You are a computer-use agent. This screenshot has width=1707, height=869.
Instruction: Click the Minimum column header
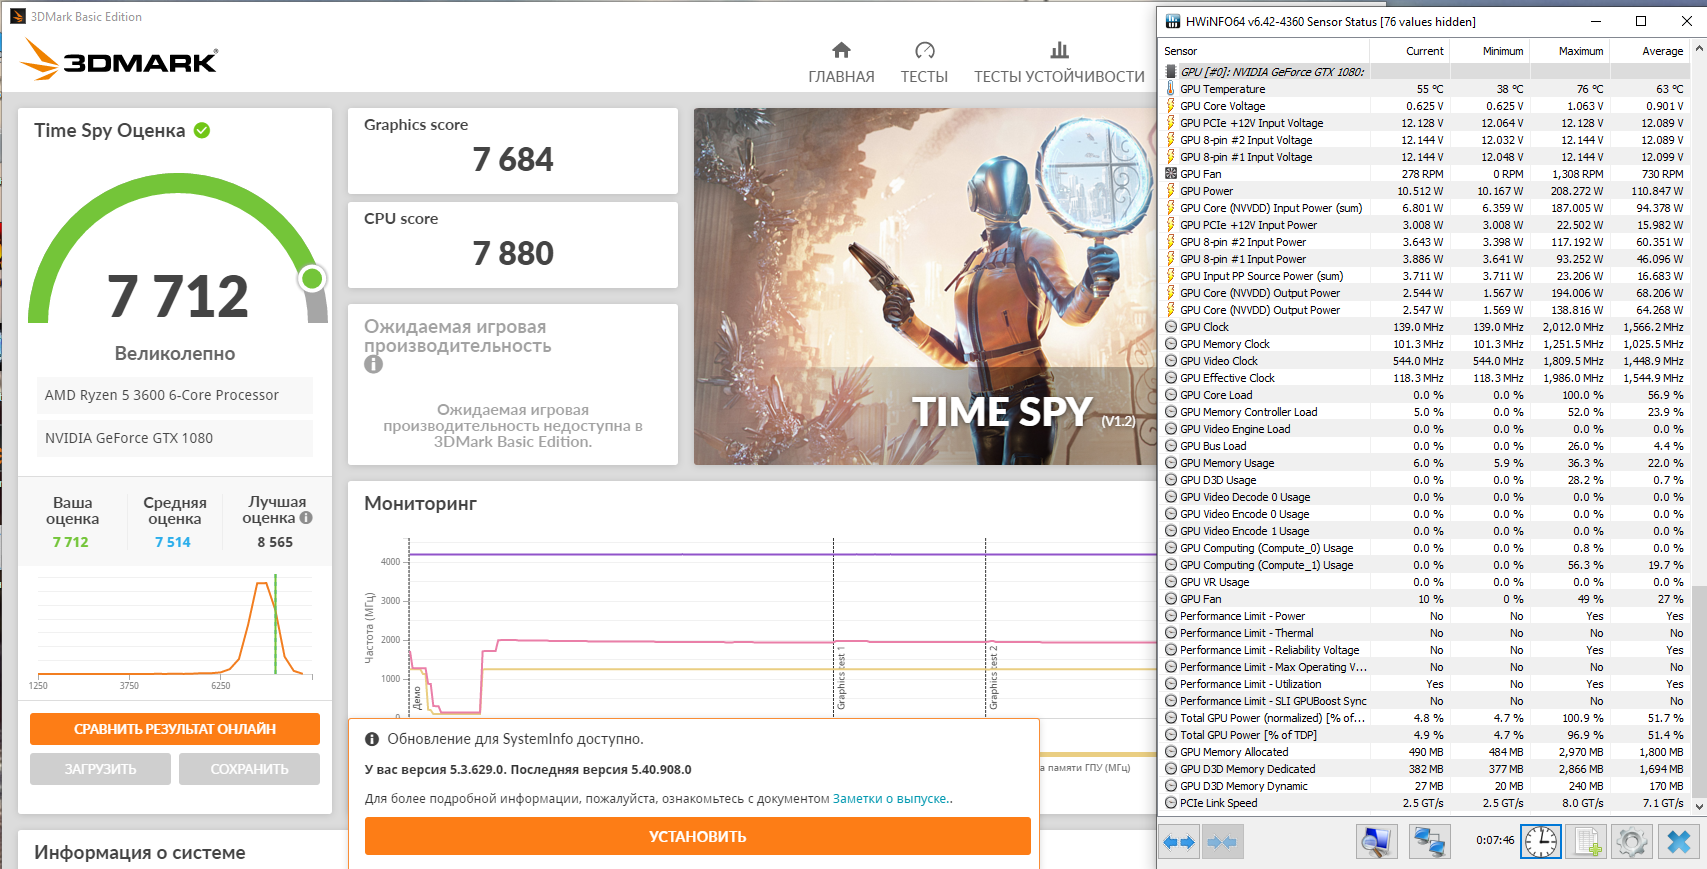pyautogui.click(x=1488, y=51)
